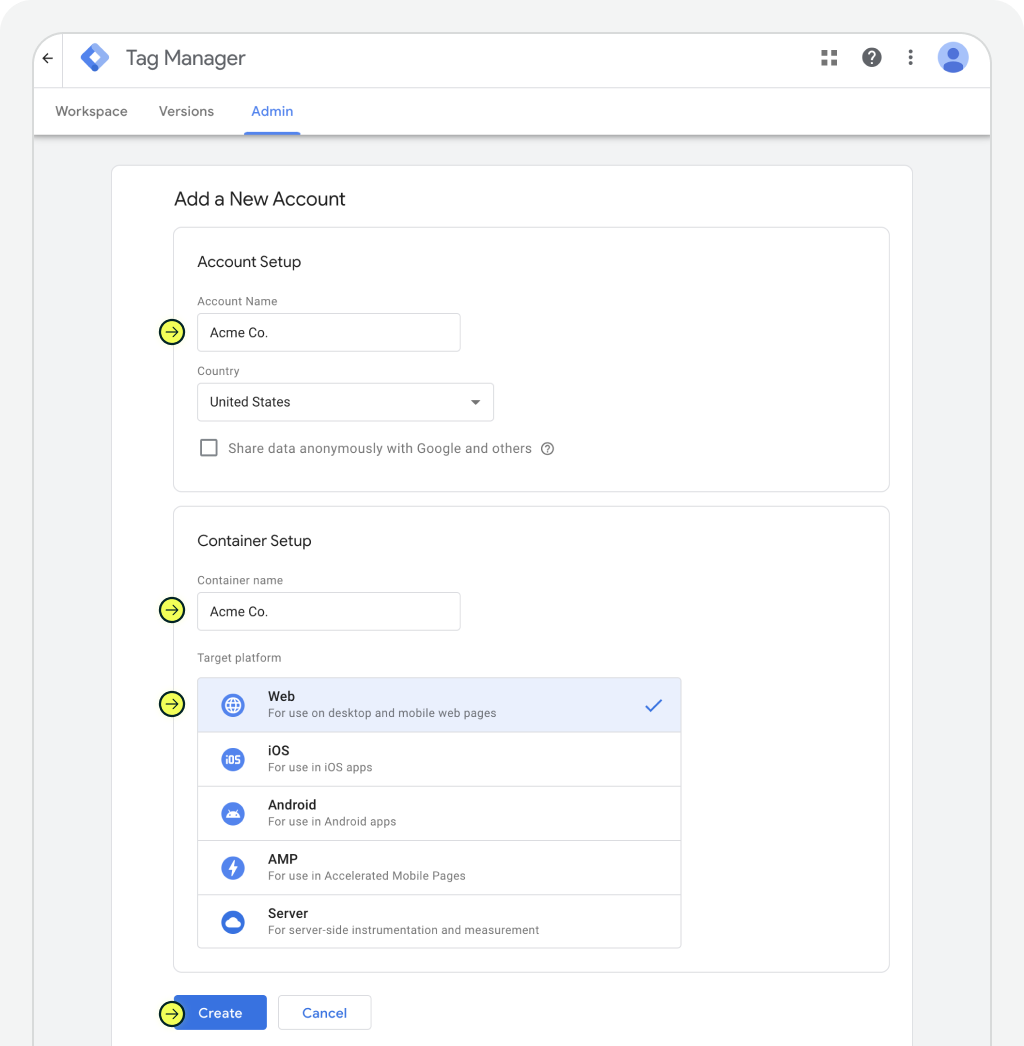The height and width of the screenshot is (1046, 1024).
Task: Click the back arrow icon
Action: (47, 58)
